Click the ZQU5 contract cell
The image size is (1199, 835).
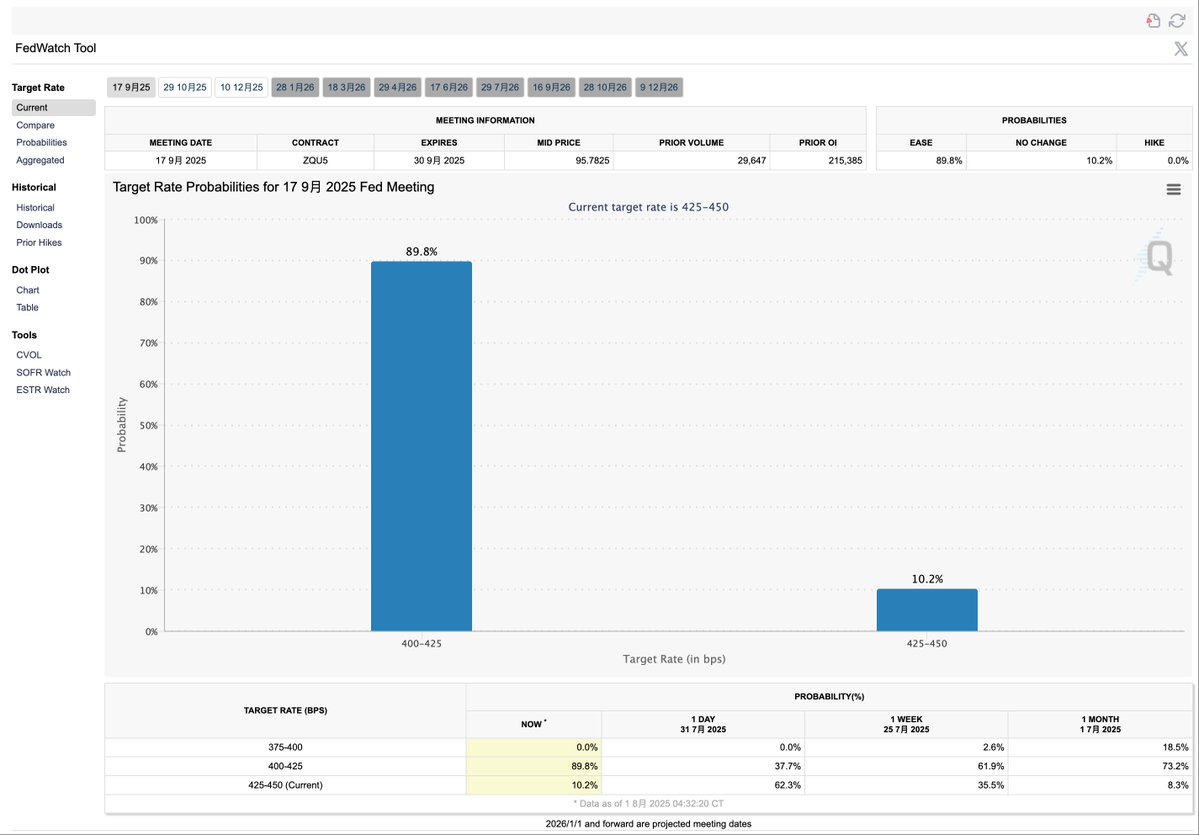tap(315, 161)
